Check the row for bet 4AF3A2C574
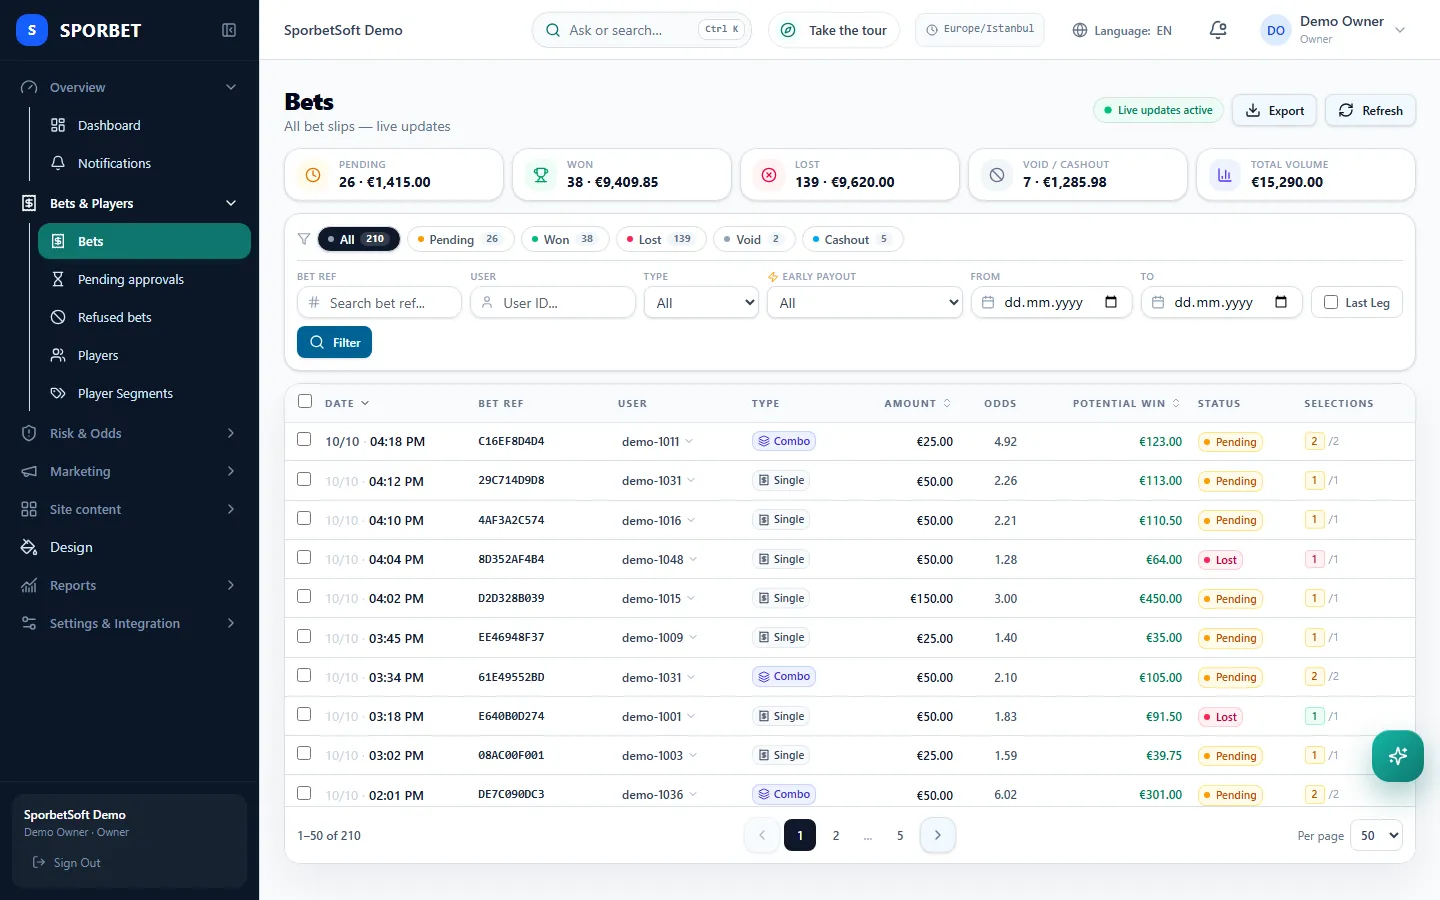 tap(304, 518)
